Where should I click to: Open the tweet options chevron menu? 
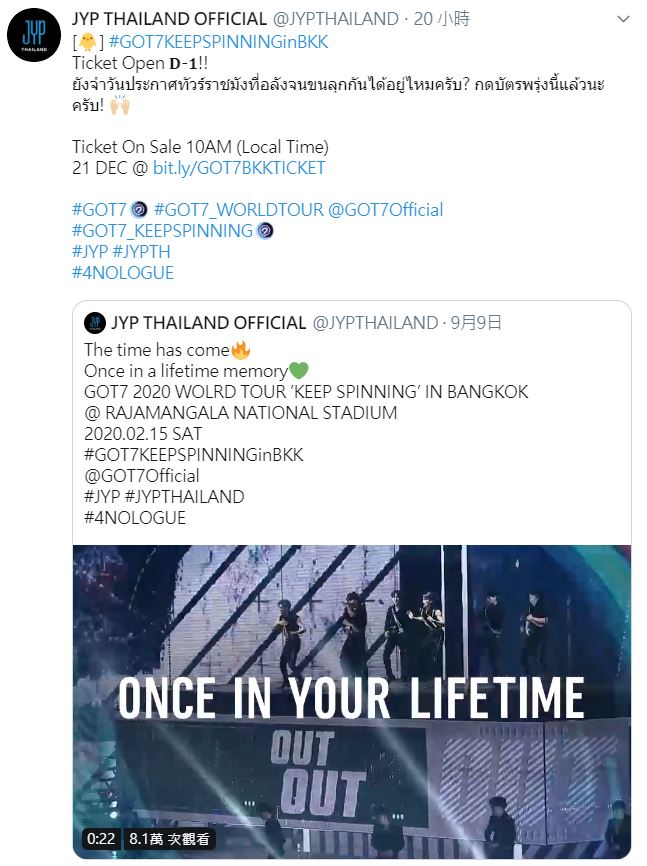click(625, 20)
